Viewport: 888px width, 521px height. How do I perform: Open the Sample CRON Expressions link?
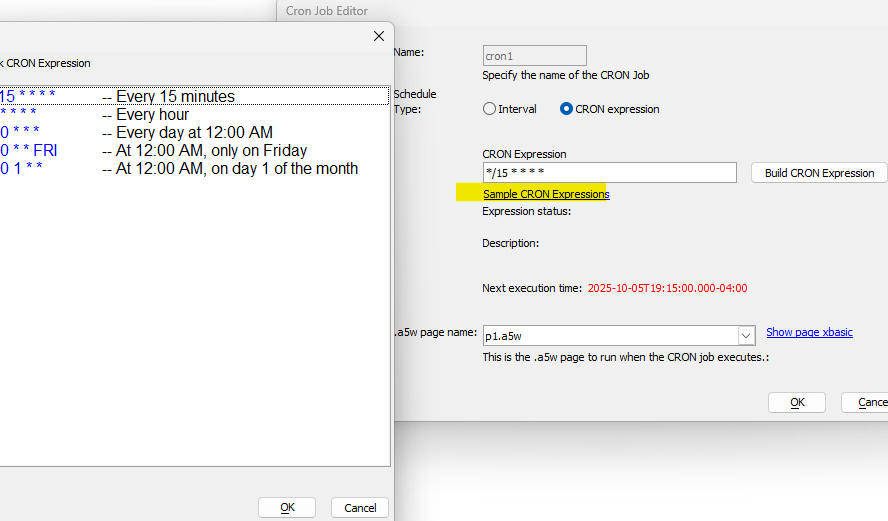546,194
